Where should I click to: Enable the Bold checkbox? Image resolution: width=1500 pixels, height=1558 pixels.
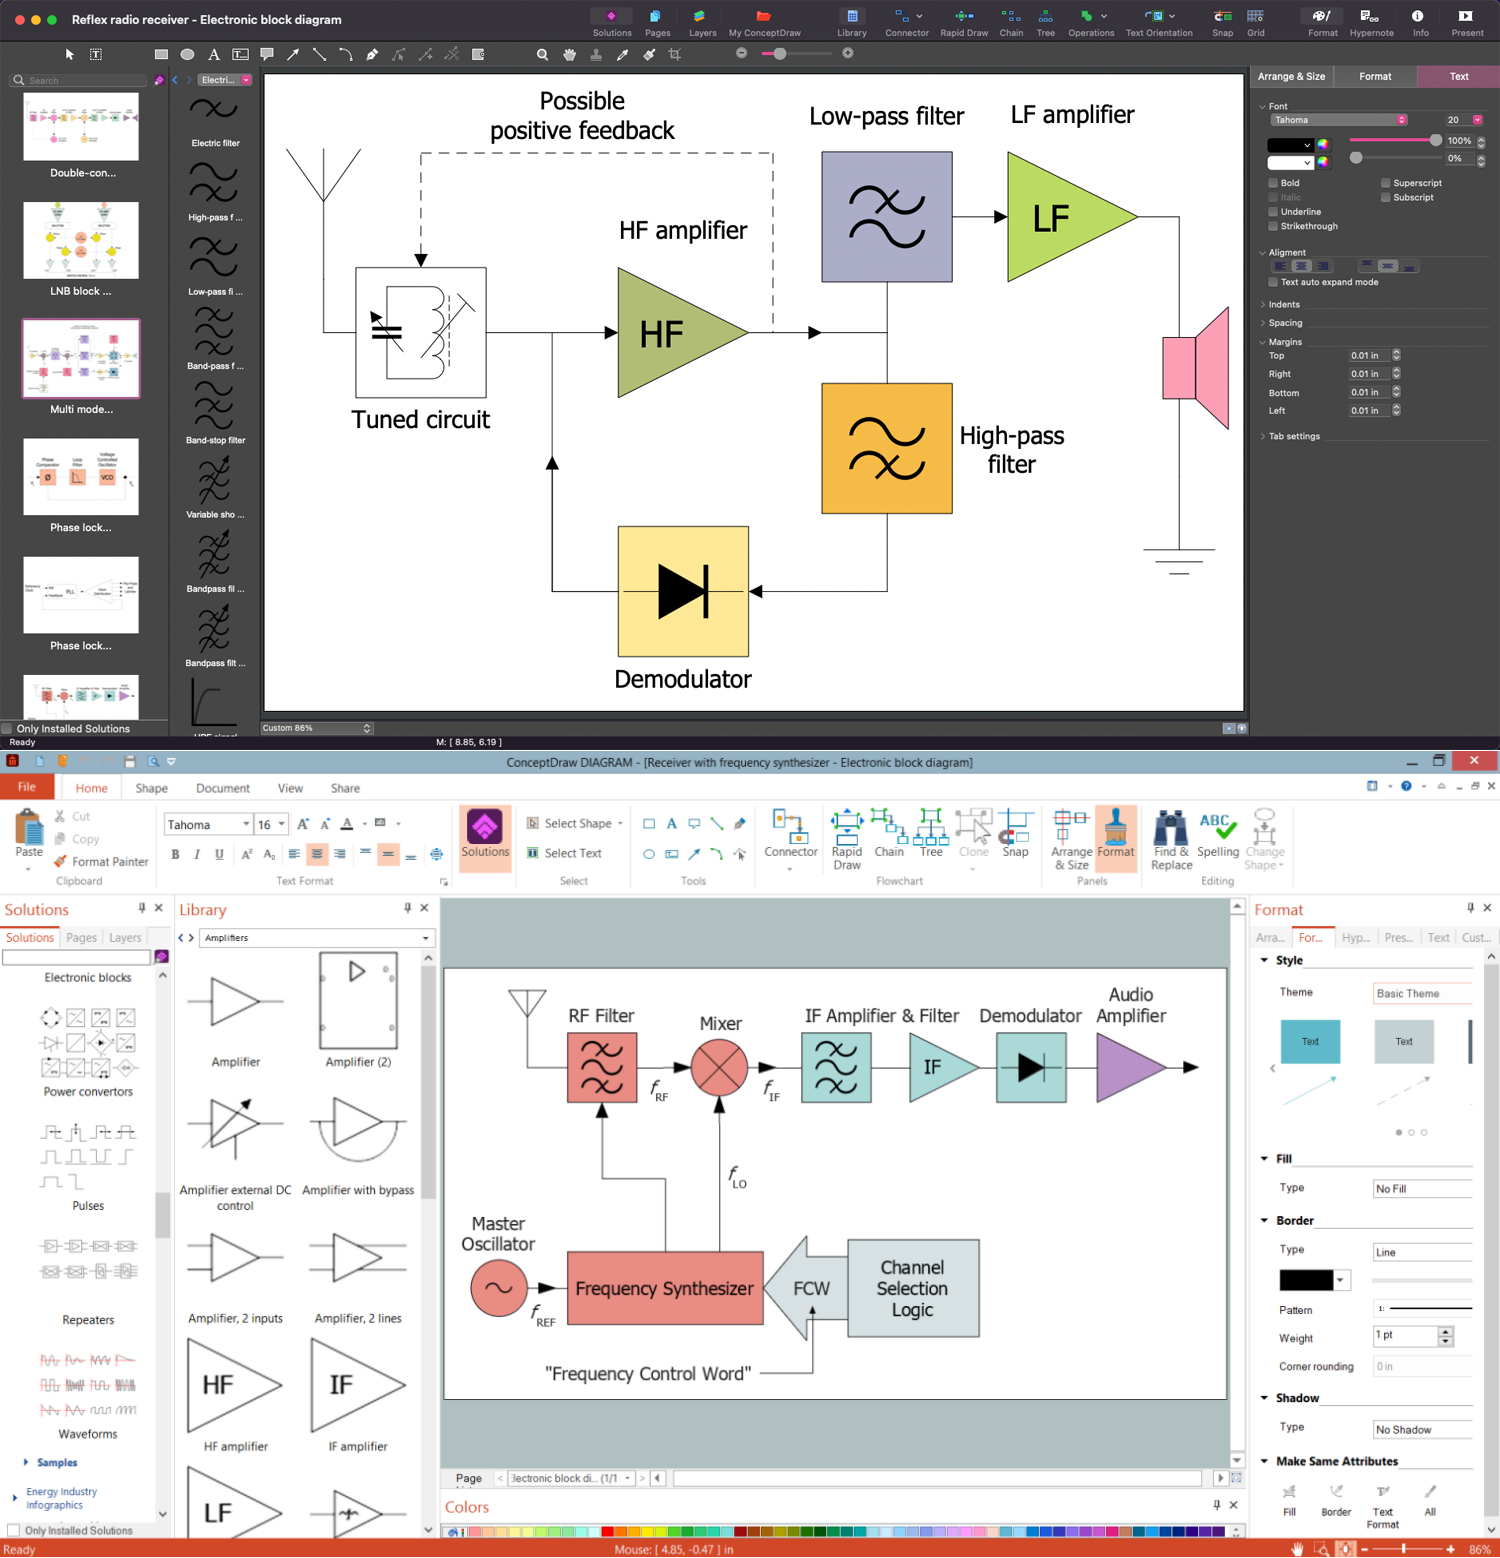coord(1273,183)
